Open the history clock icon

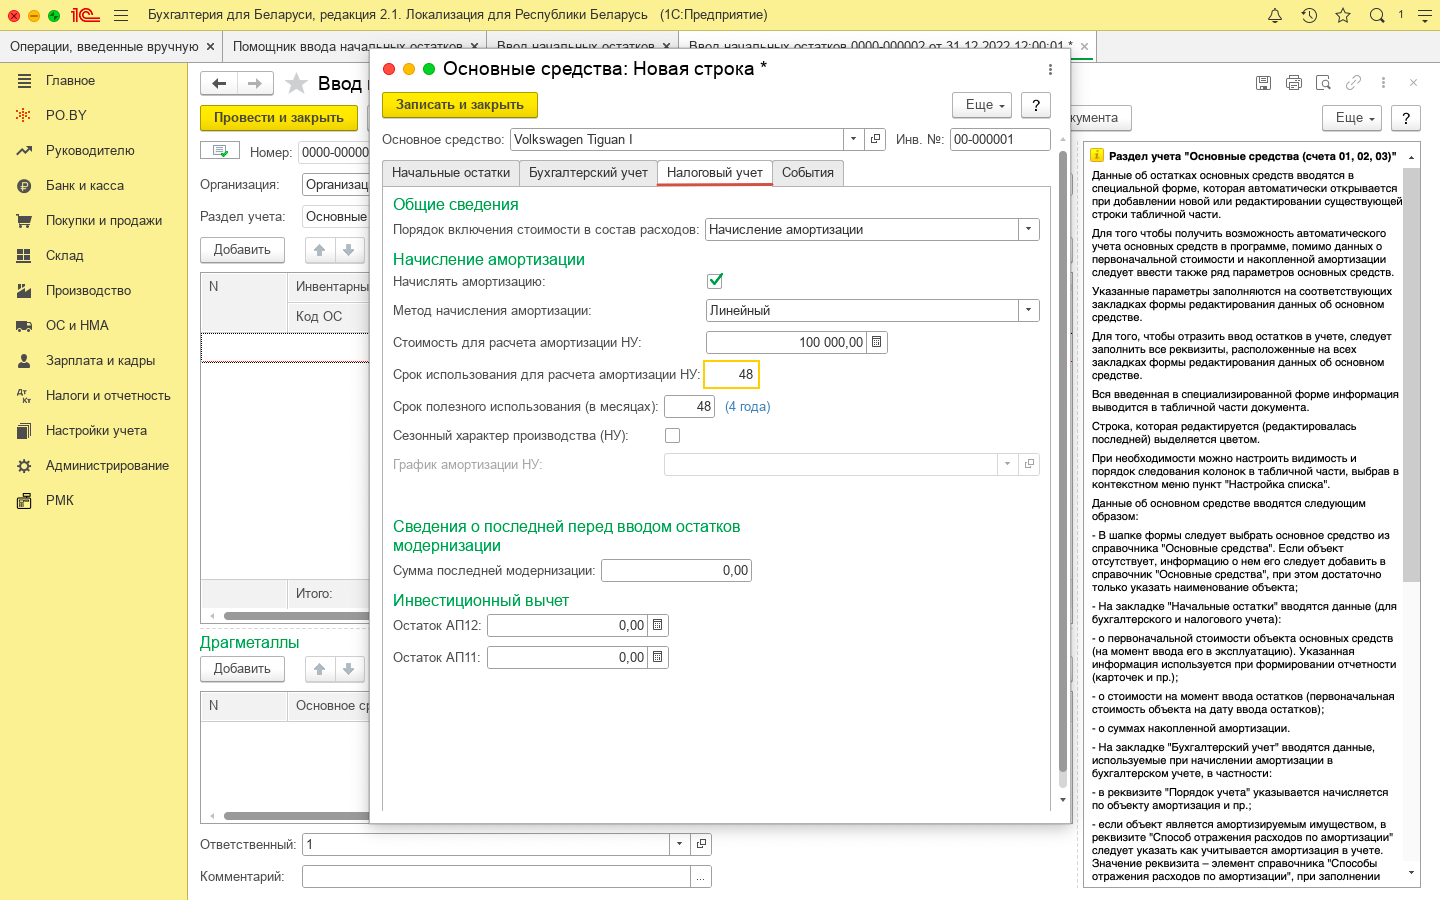click(1309, 15)
